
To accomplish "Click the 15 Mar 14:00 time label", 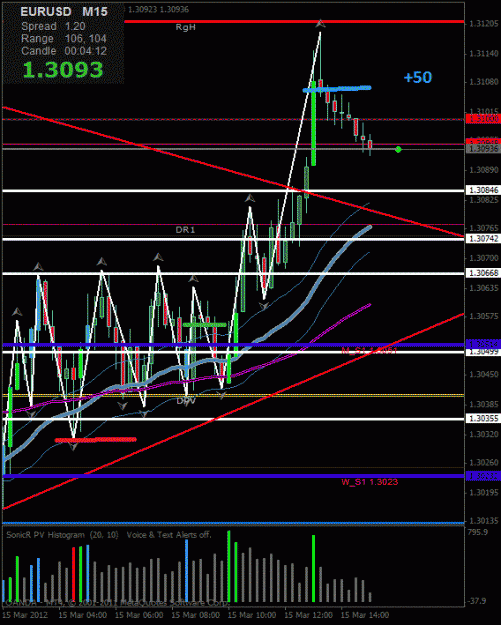I will pyautogui.click(x=365, y=615).
